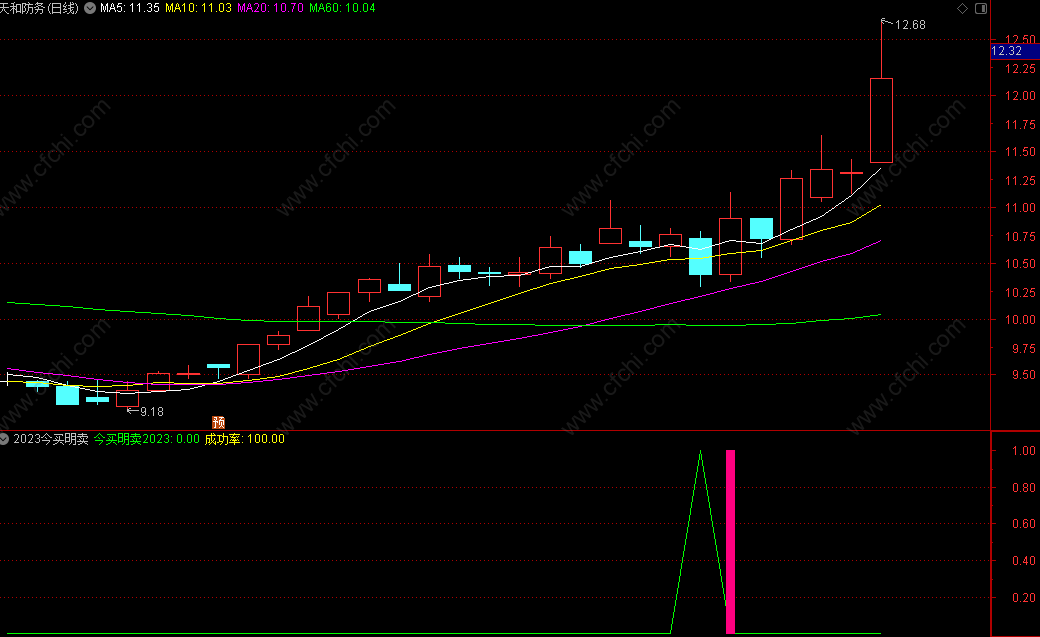
Task: Click the 12.68 high price arrow marker
Action: (903, 25)
